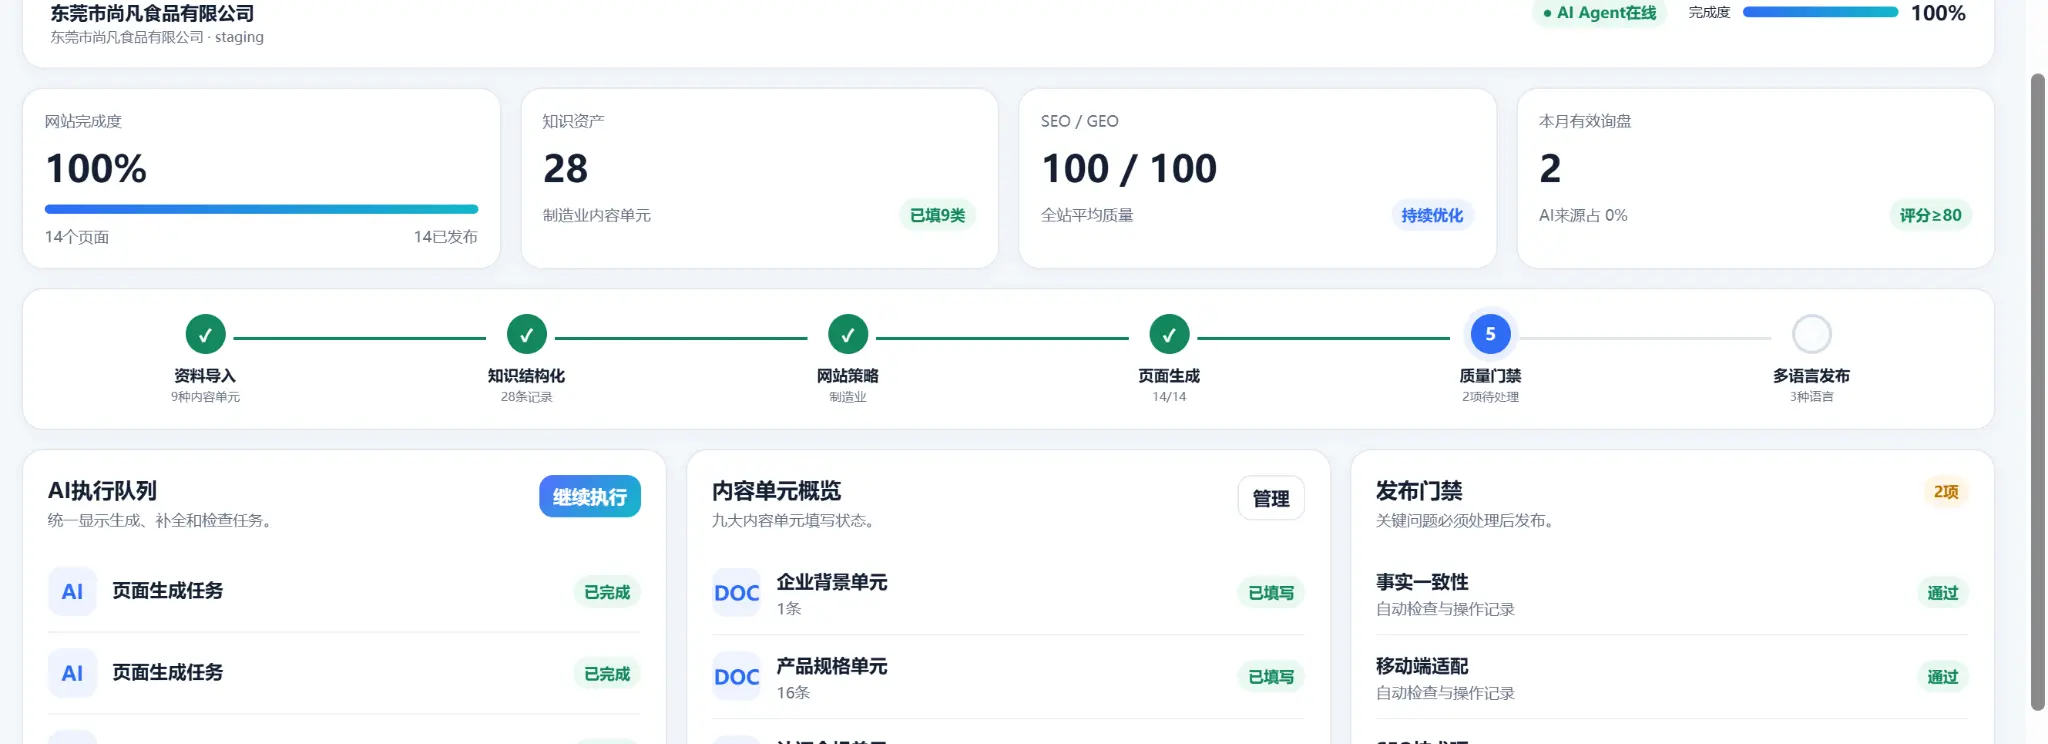Click the 已填9类 badge

pos(937,215)
